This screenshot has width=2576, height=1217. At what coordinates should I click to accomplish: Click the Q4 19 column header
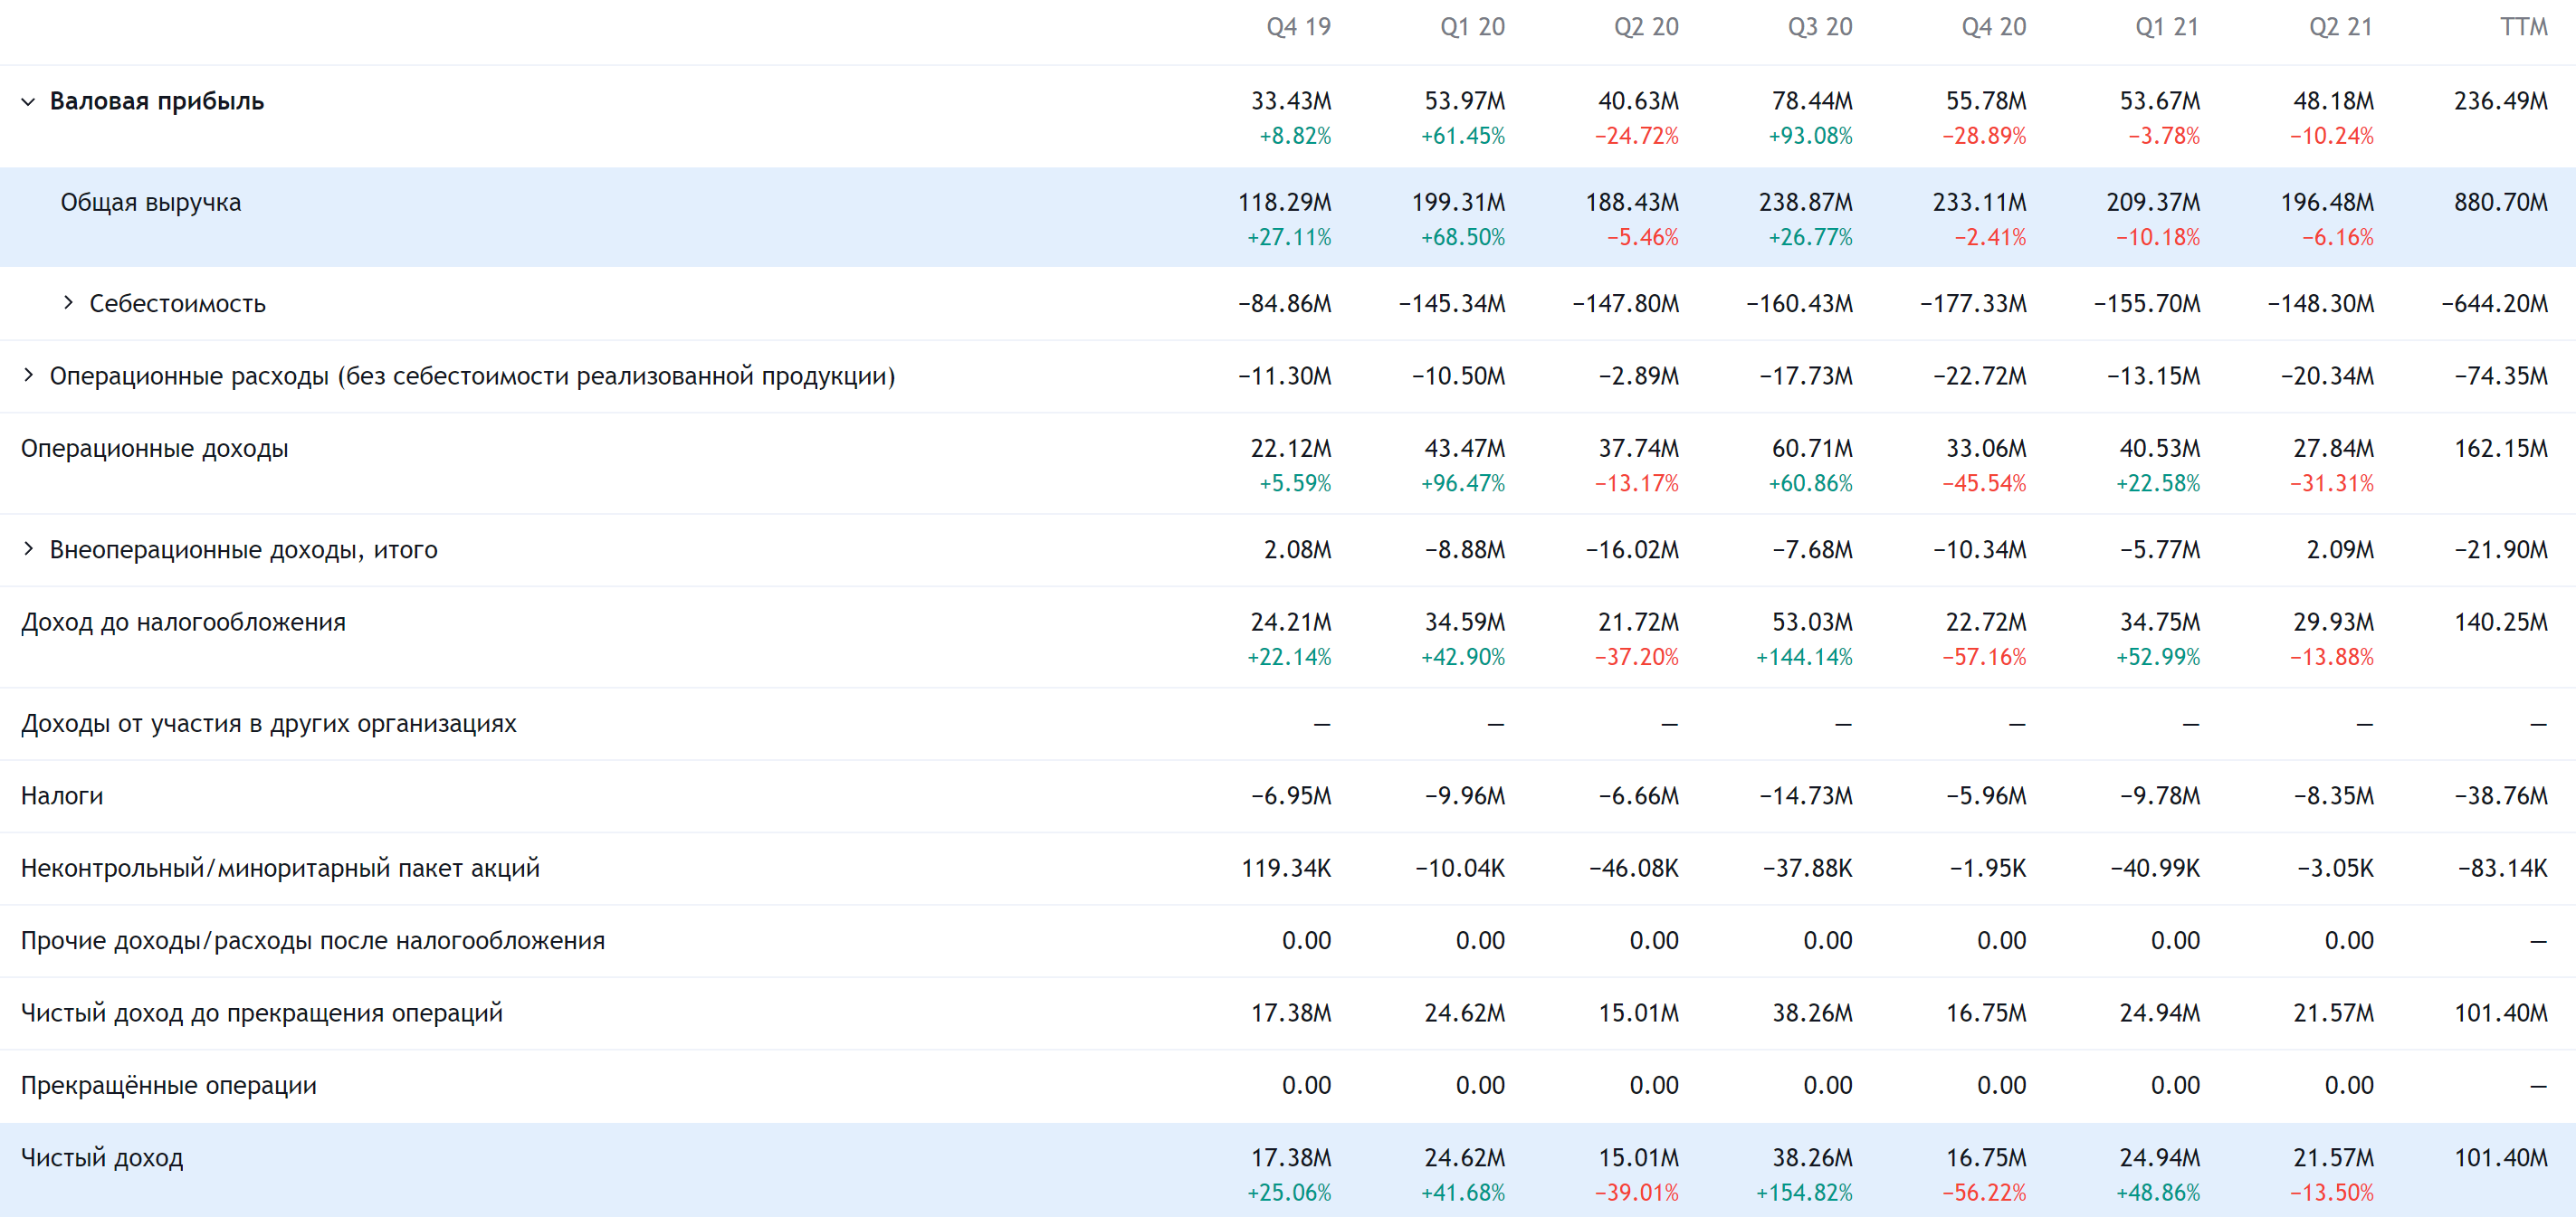1298,27
